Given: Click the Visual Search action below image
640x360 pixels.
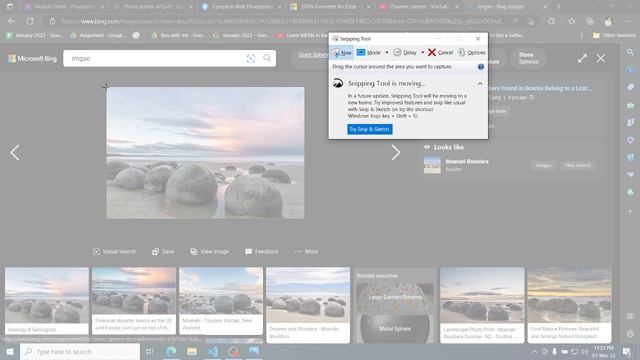Looking at the screenshot, I should tap(114, 251).
